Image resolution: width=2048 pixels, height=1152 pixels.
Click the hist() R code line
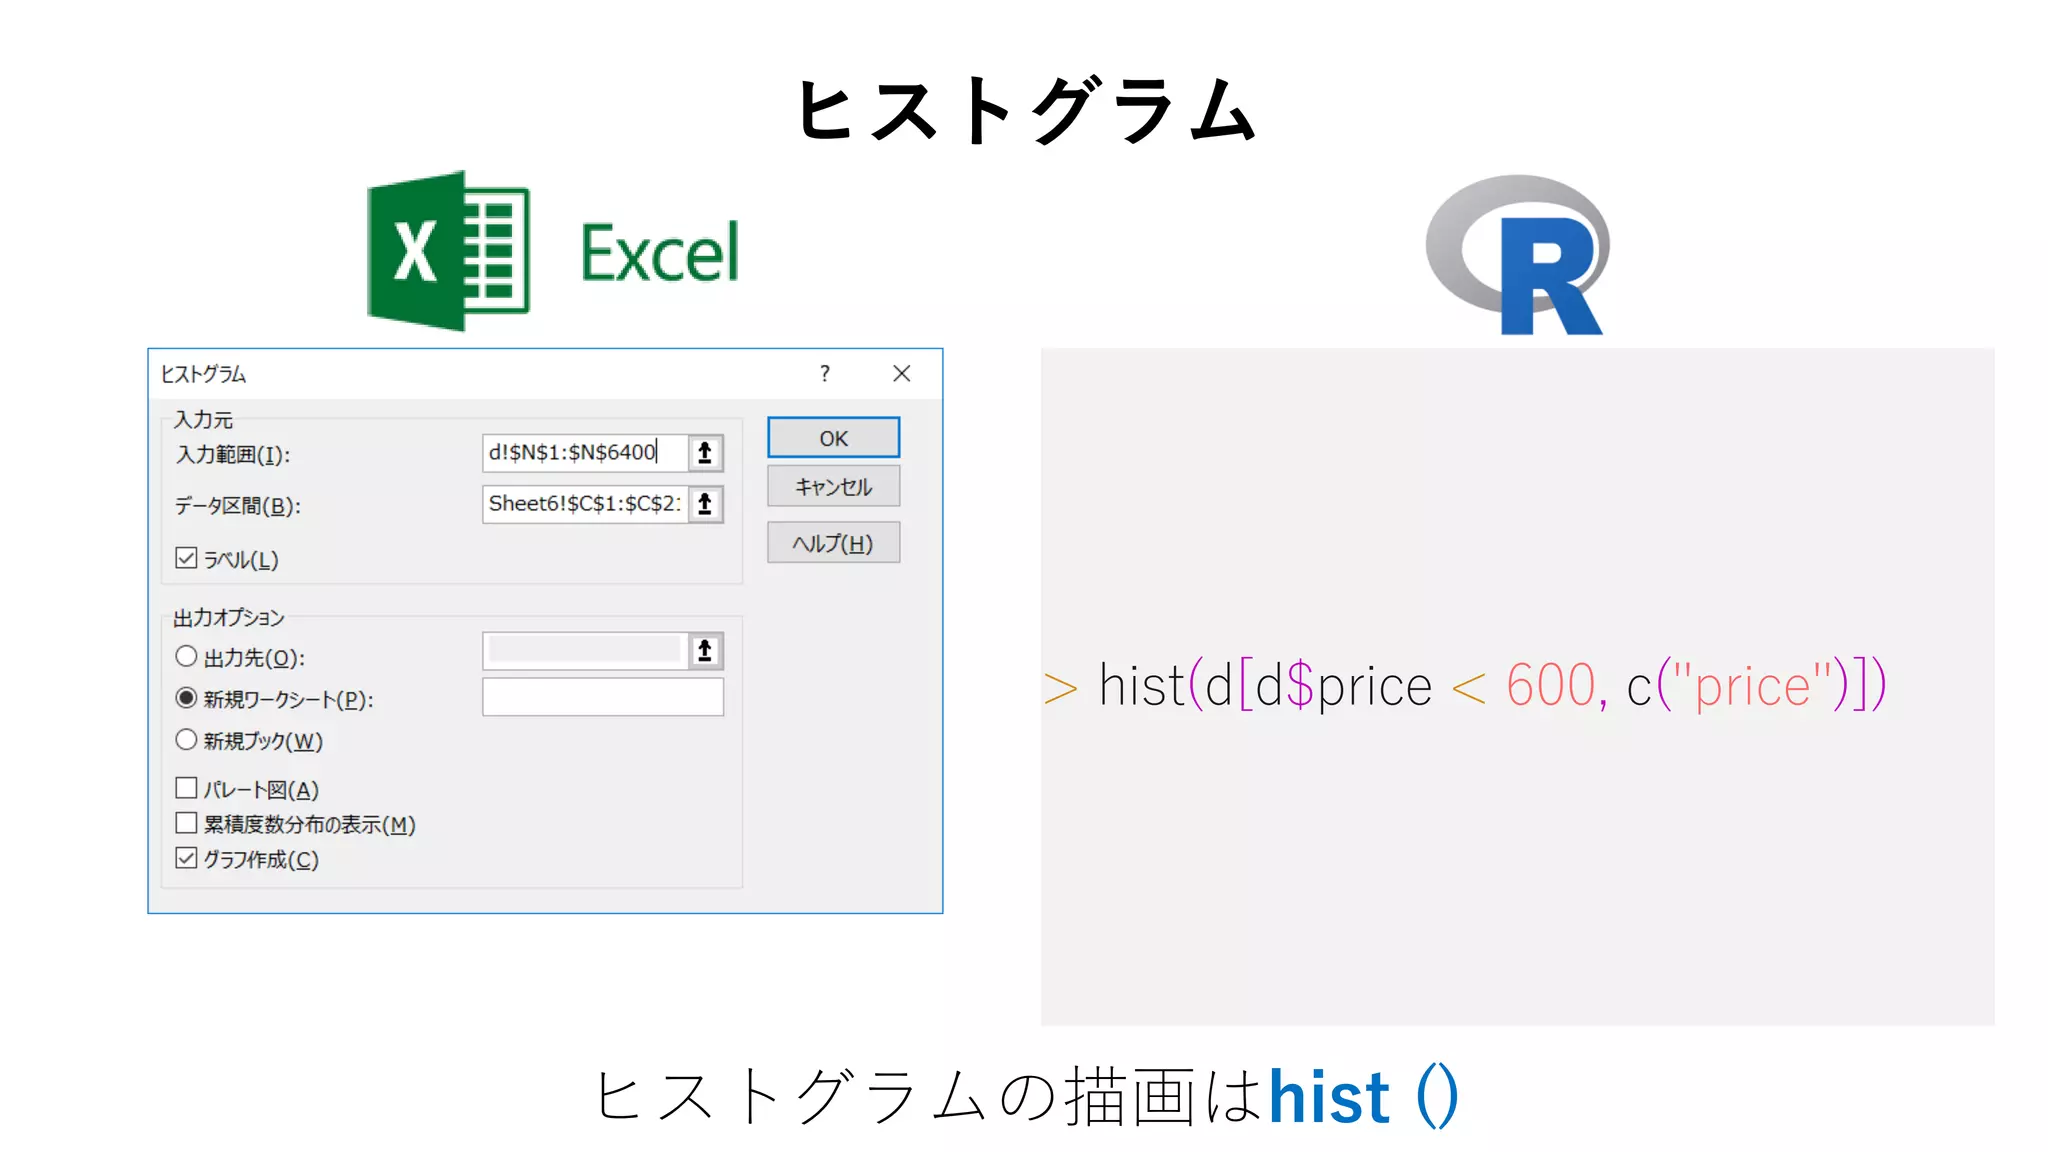pyautogui.click(x=1465, y=686)
